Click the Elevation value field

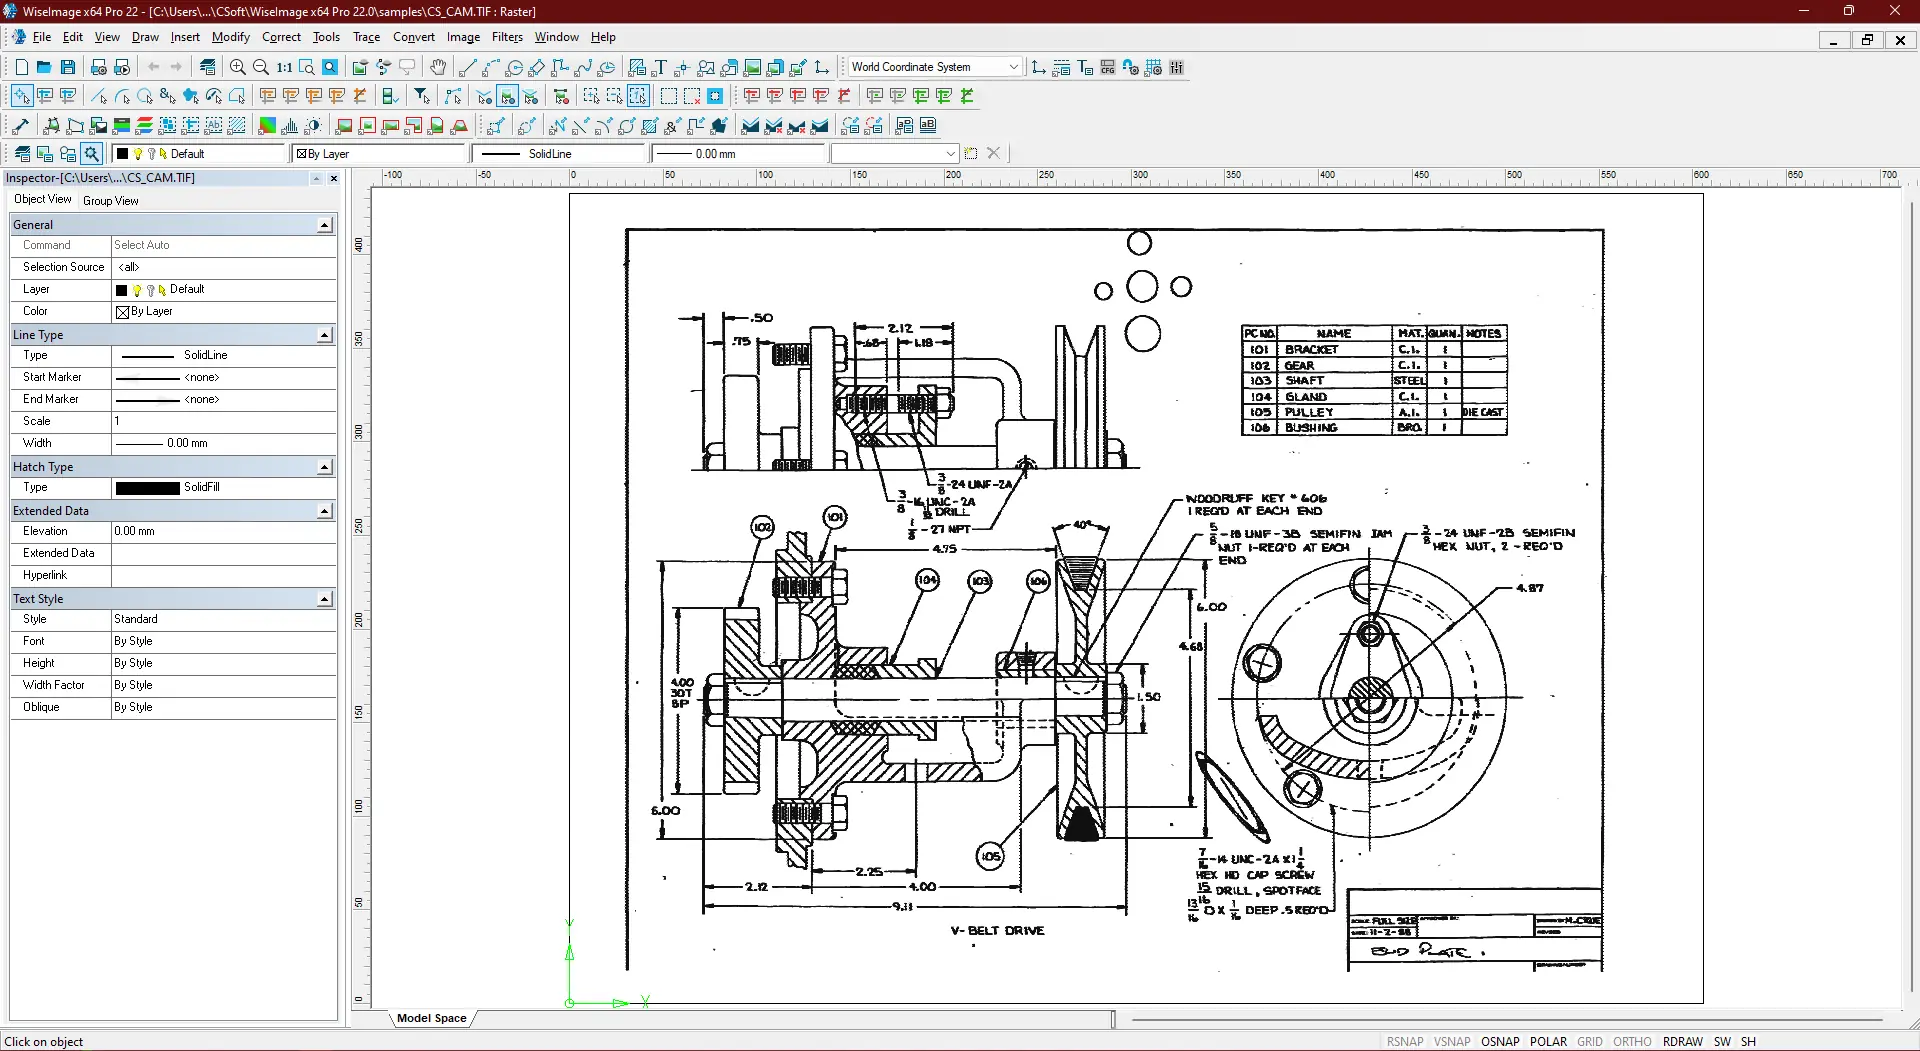click(x=222, y=531)
